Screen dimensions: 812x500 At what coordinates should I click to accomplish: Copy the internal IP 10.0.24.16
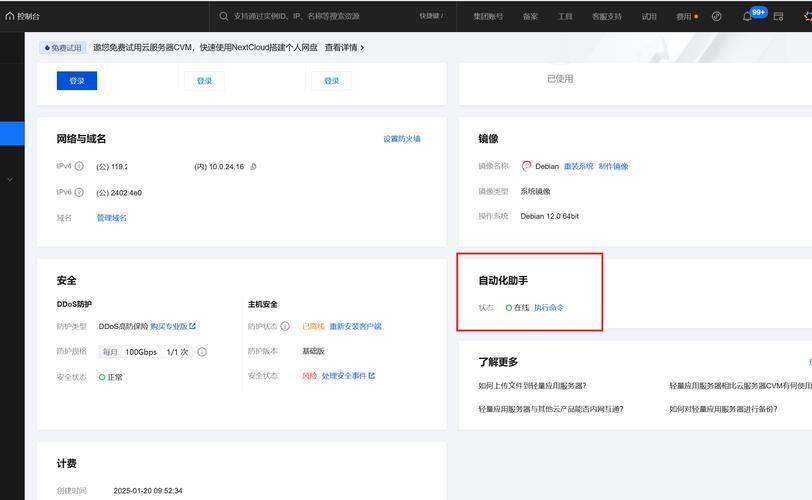[253, 167]
